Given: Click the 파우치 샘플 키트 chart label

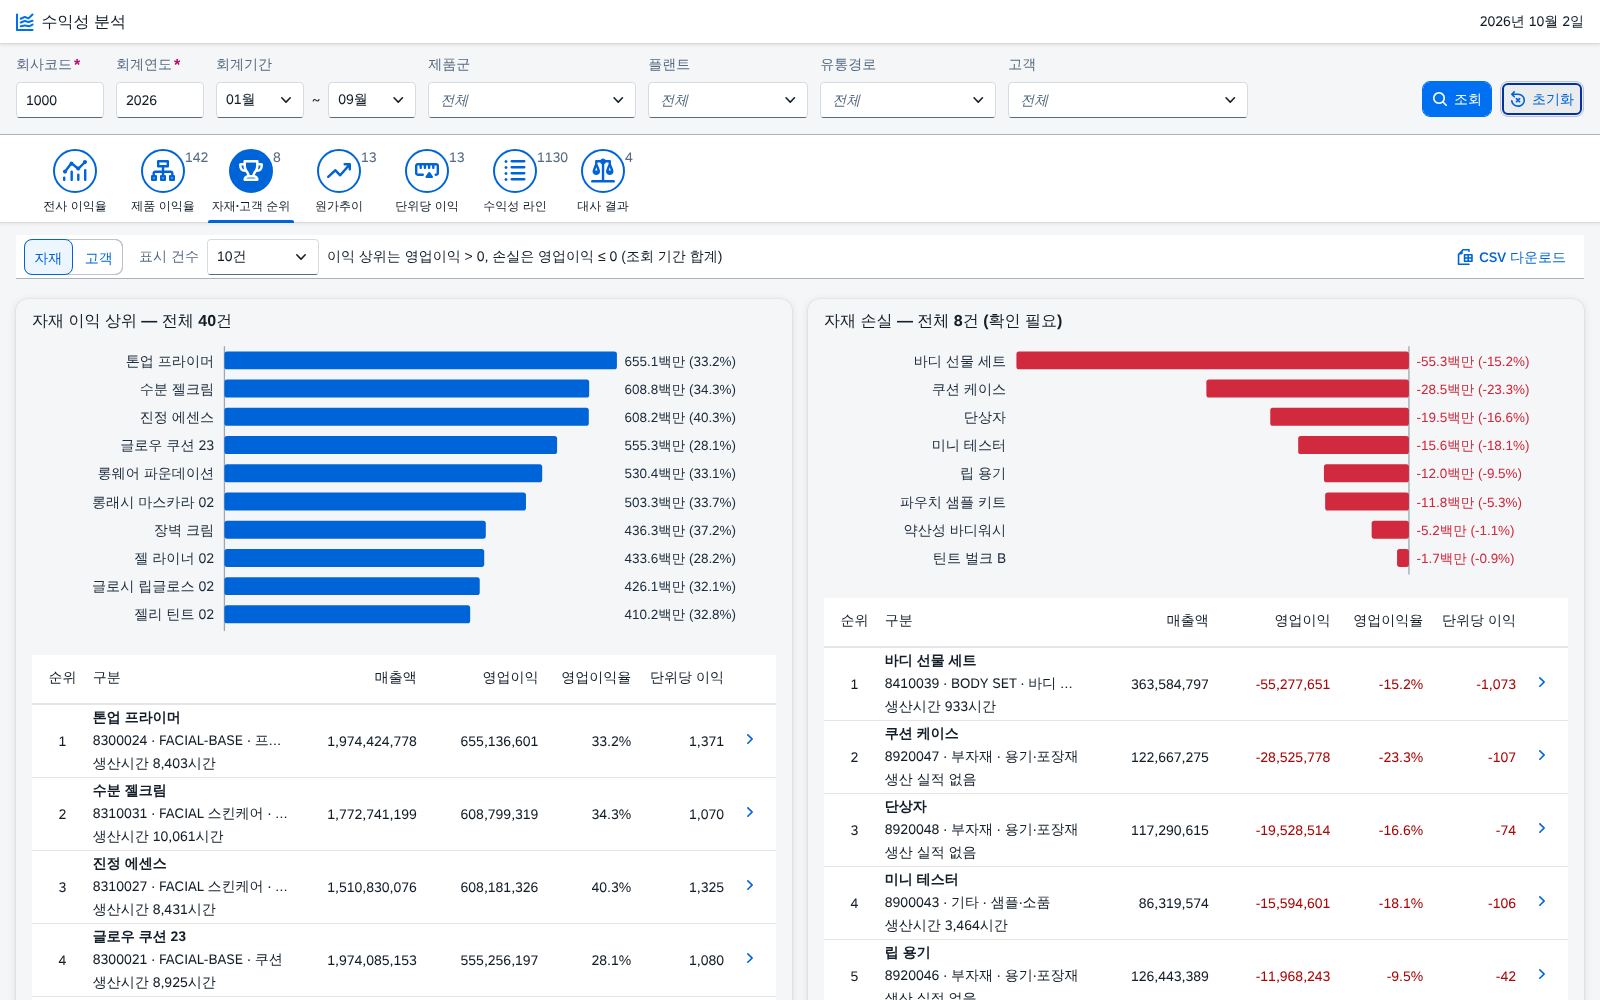Looking at the screenshot, I should tap(953, 502).
